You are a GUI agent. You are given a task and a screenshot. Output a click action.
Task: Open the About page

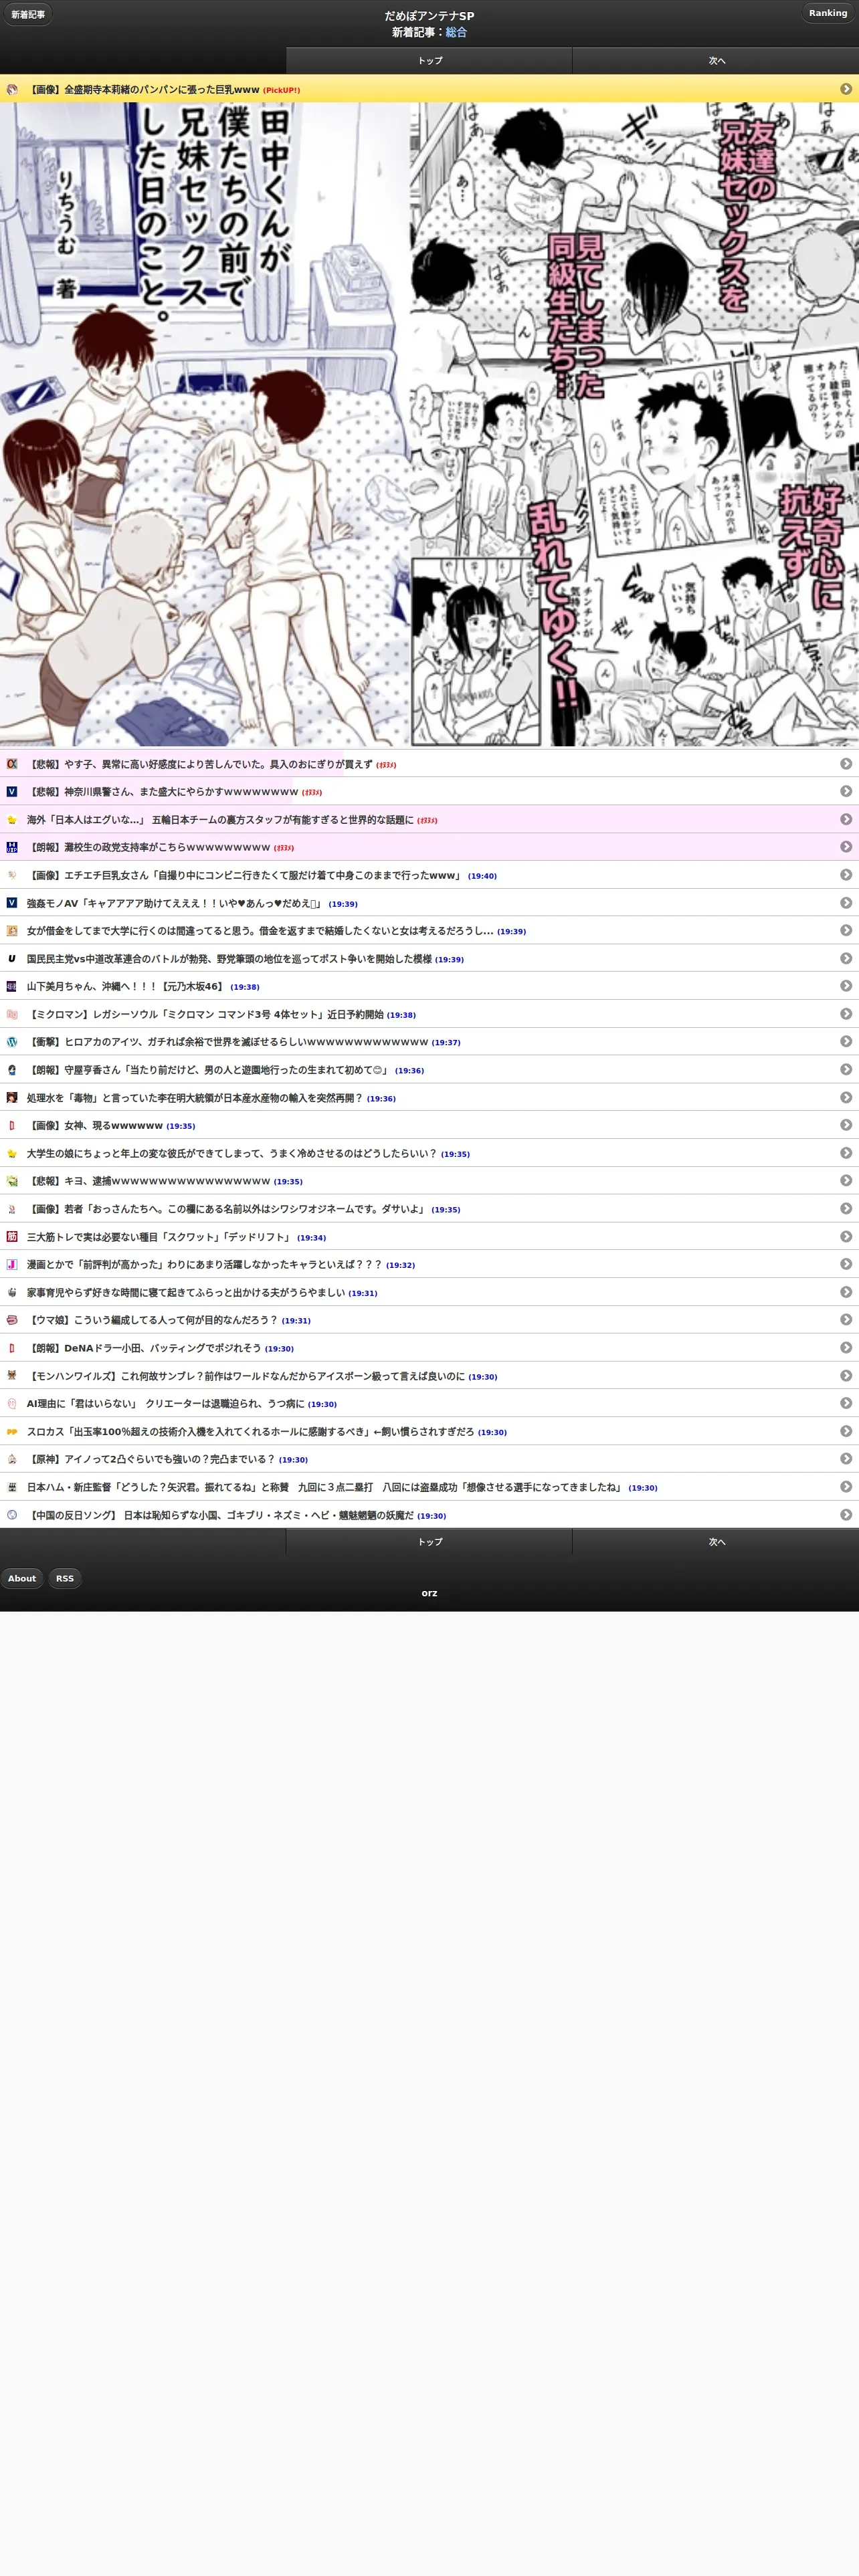pos(22,1578)
